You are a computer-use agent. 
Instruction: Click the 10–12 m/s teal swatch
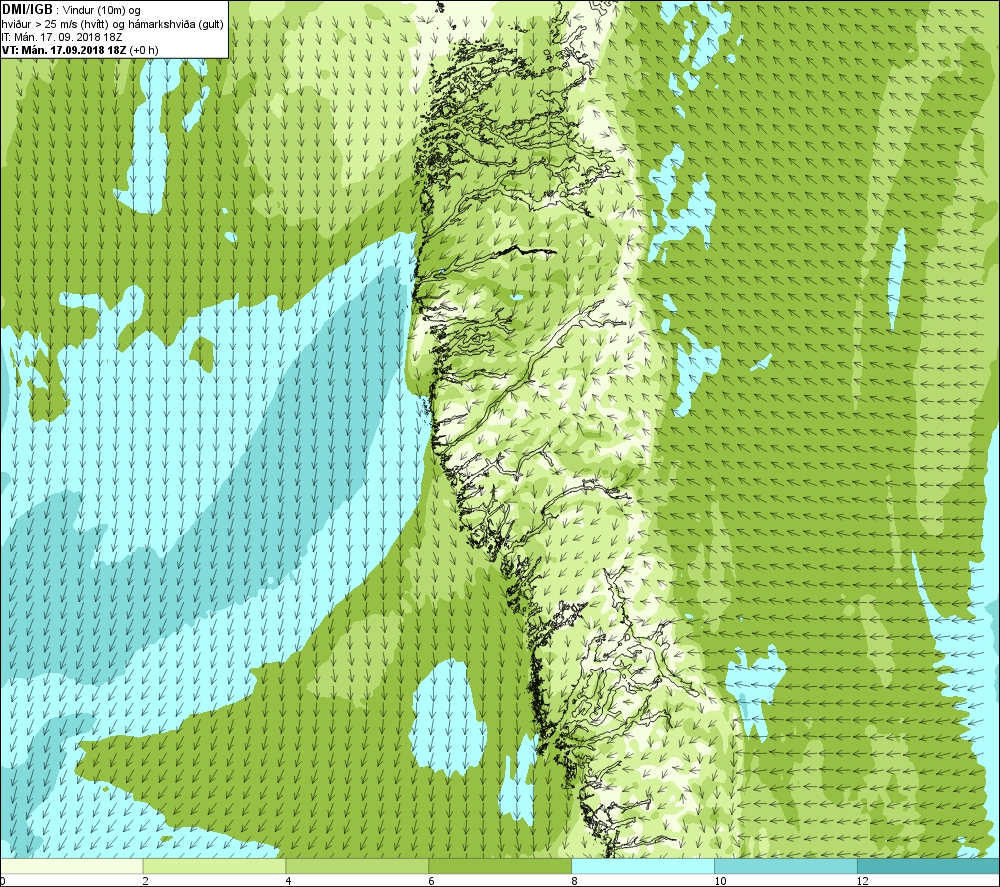(786, 866)
